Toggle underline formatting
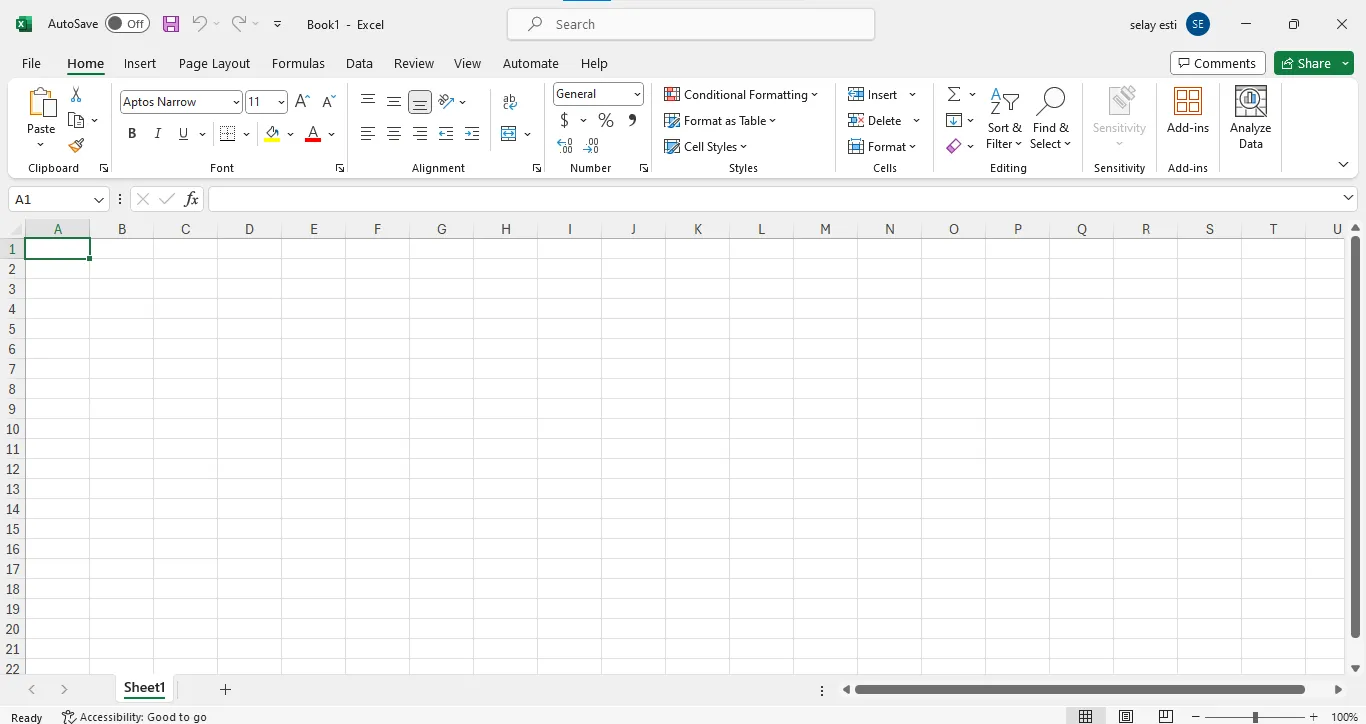Screen dimensions: 1366x724 [182, 133]
